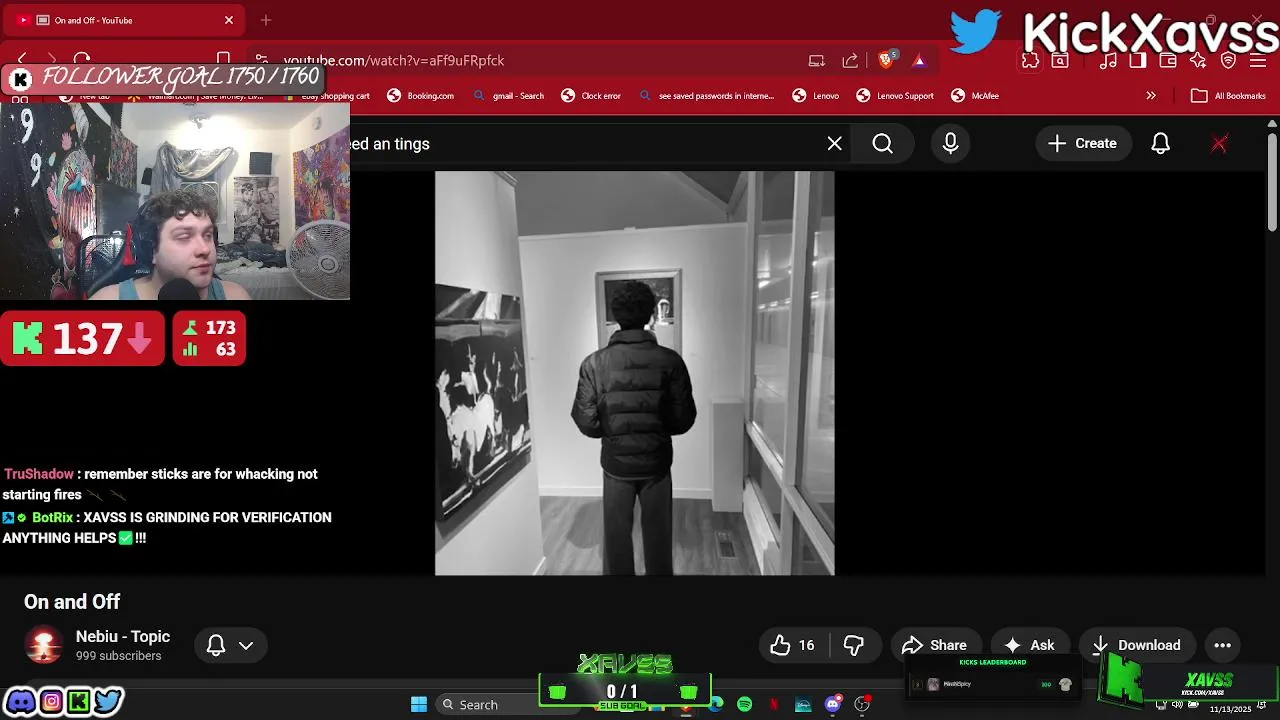The width and height of the screenshot is (1280, 720).
Task: Click the Ask button
Action: (1029, 645)
